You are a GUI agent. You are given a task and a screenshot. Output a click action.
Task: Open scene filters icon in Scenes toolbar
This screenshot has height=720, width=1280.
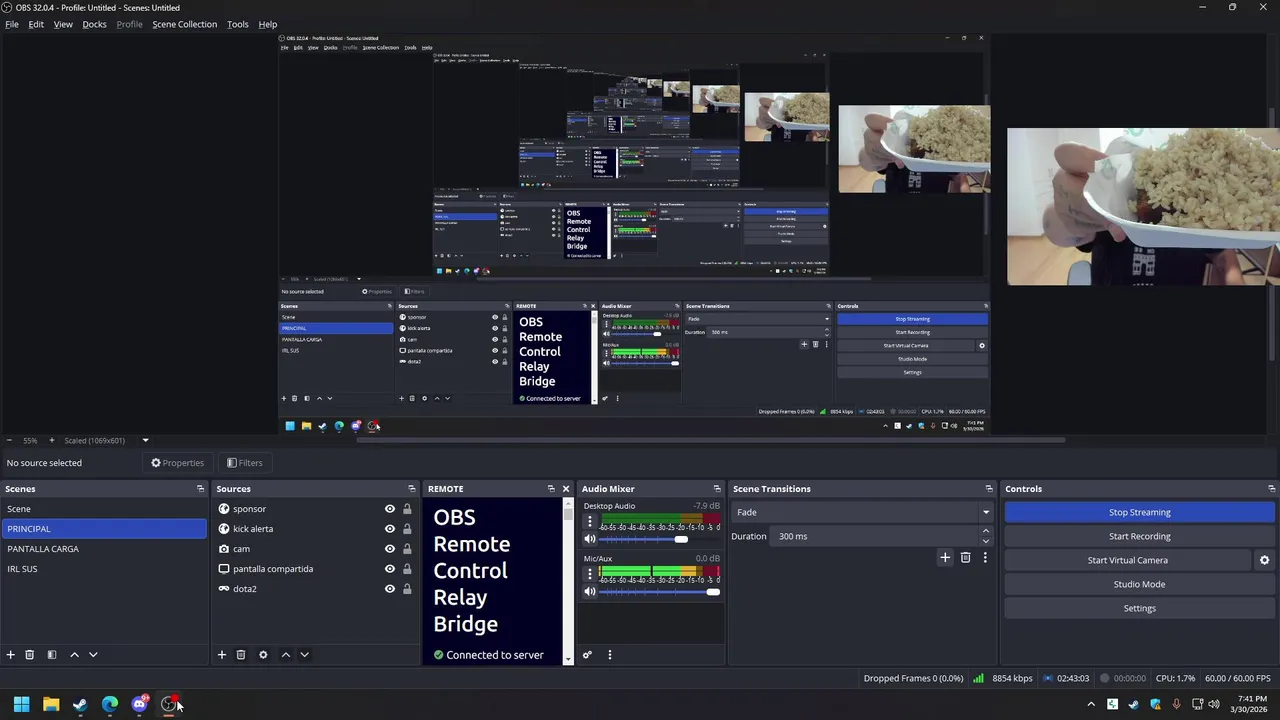click(51, 655)
